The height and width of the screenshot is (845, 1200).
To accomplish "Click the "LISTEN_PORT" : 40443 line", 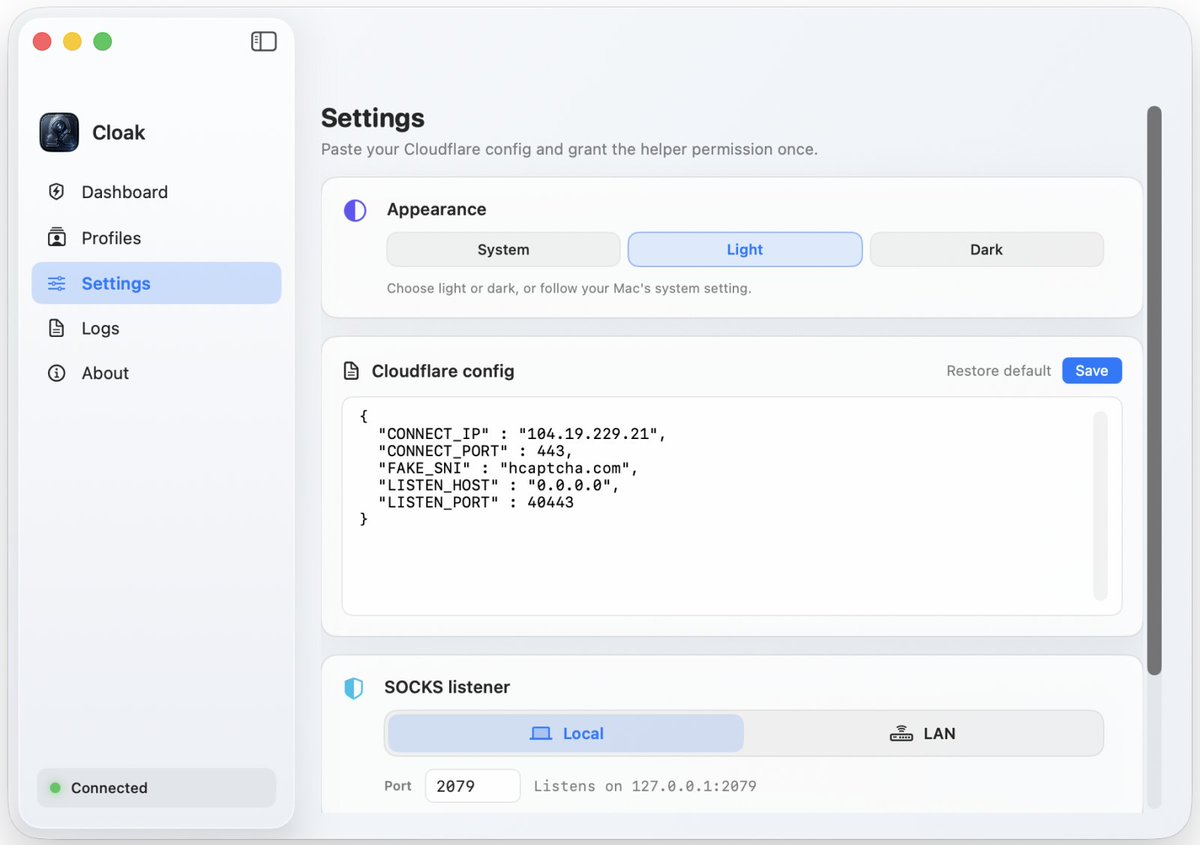I will coord(476,503).
